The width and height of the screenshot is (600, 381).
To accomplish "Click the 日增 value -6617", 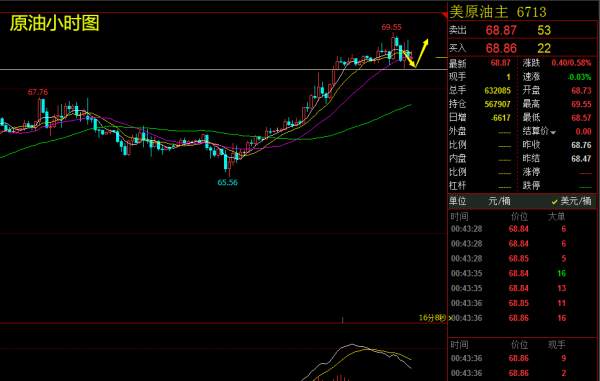I will (x=501, y=118).
